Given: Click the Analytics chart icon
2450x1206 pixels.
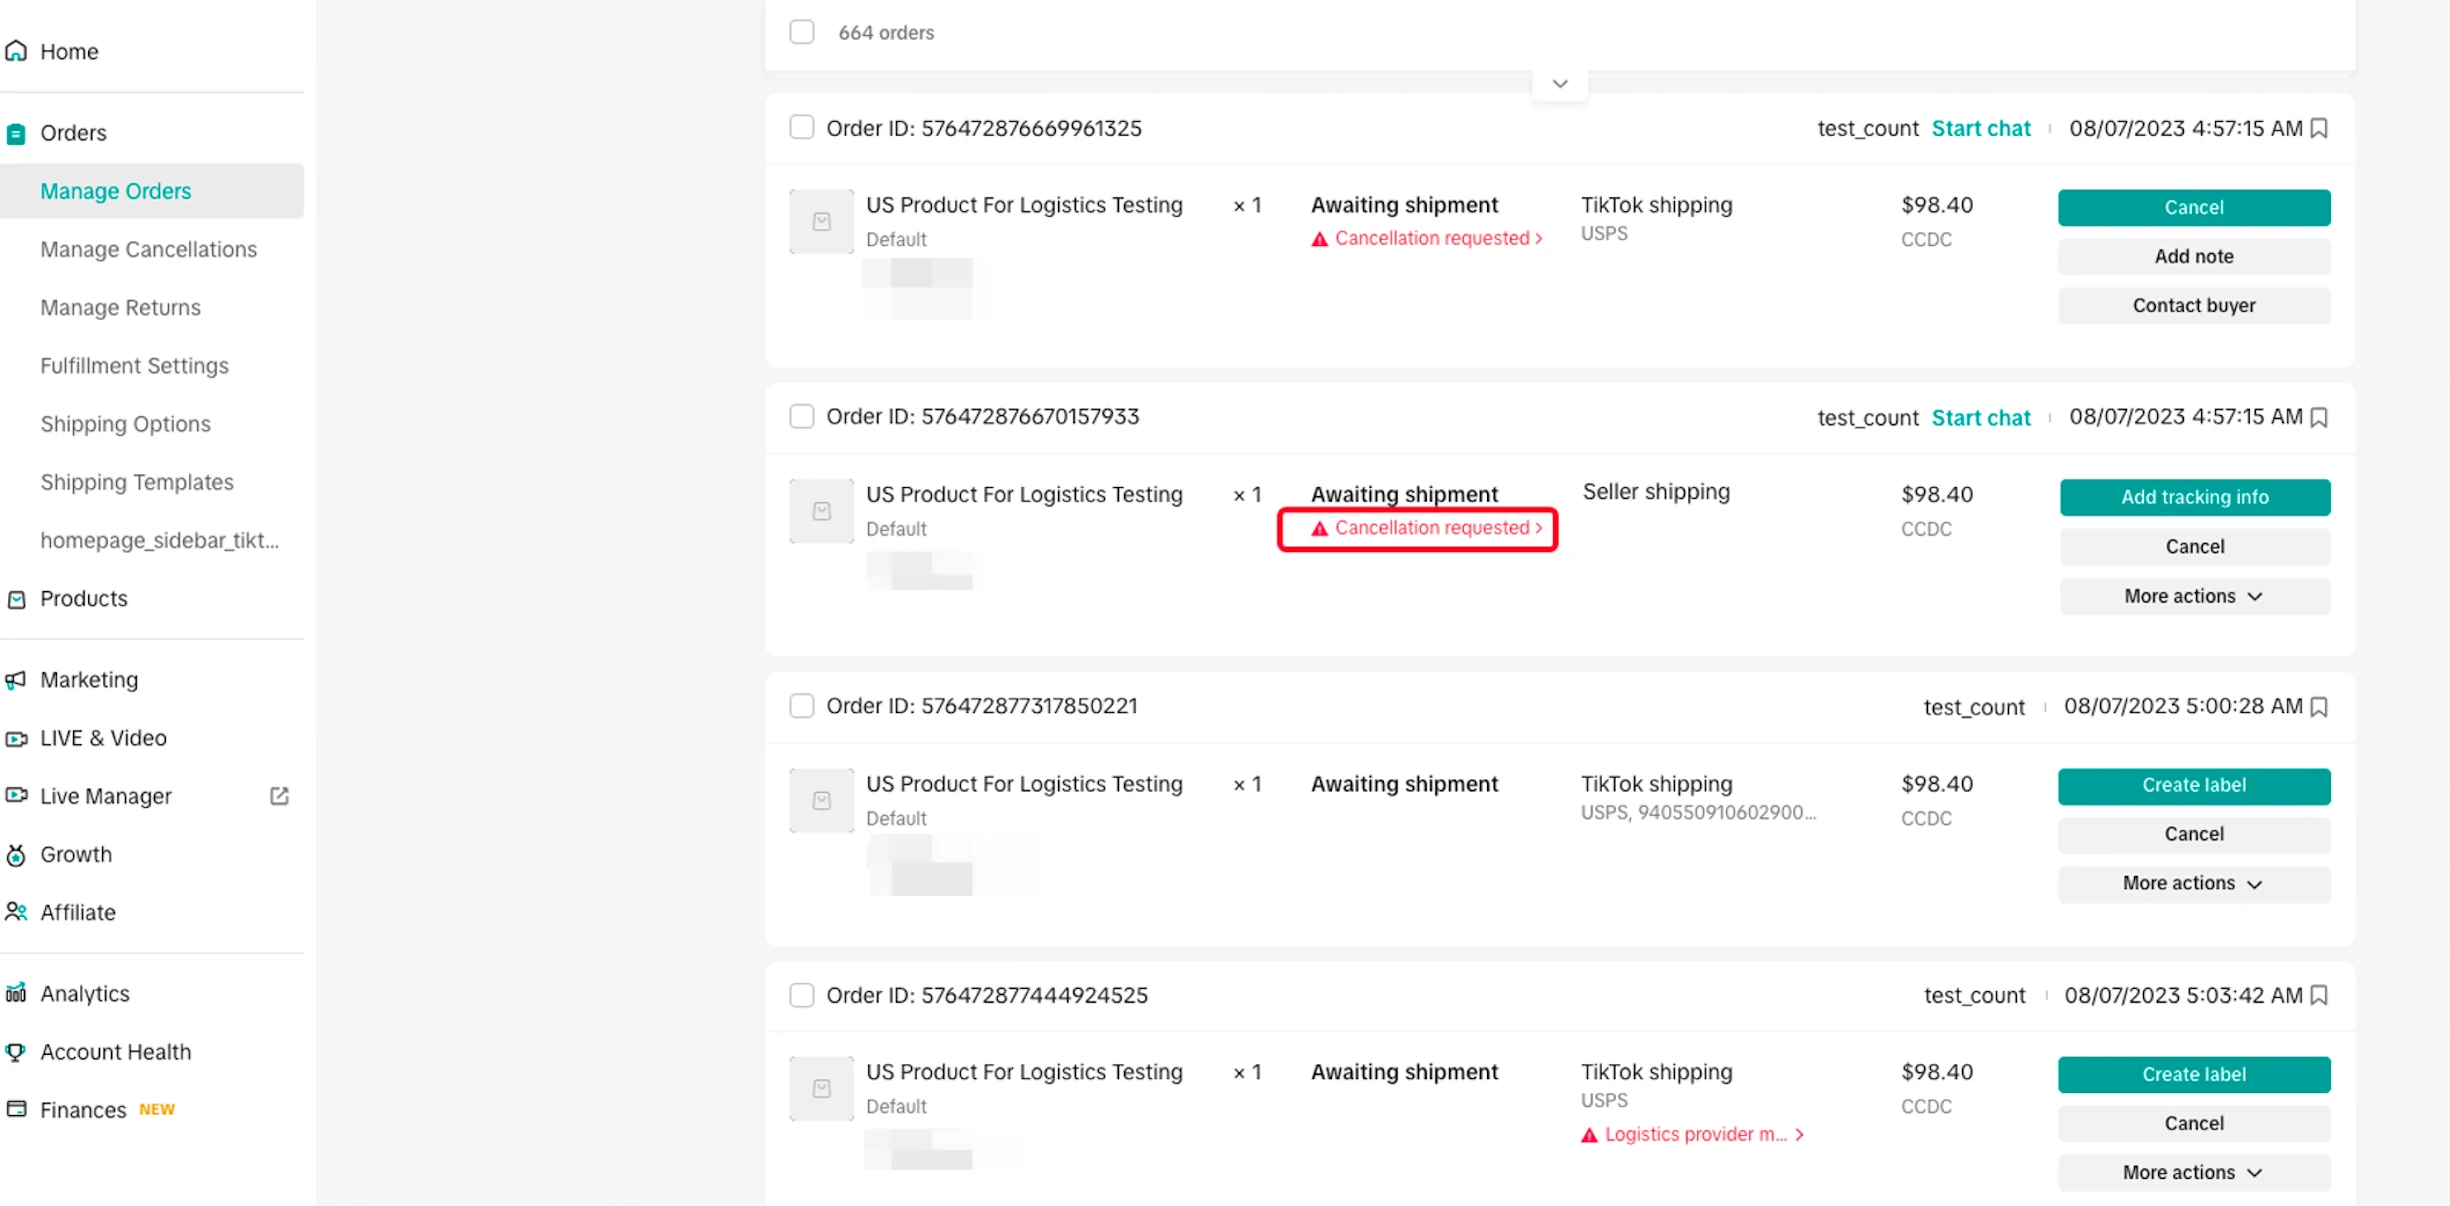Looking at the screenshot, I should click(16, 993).
